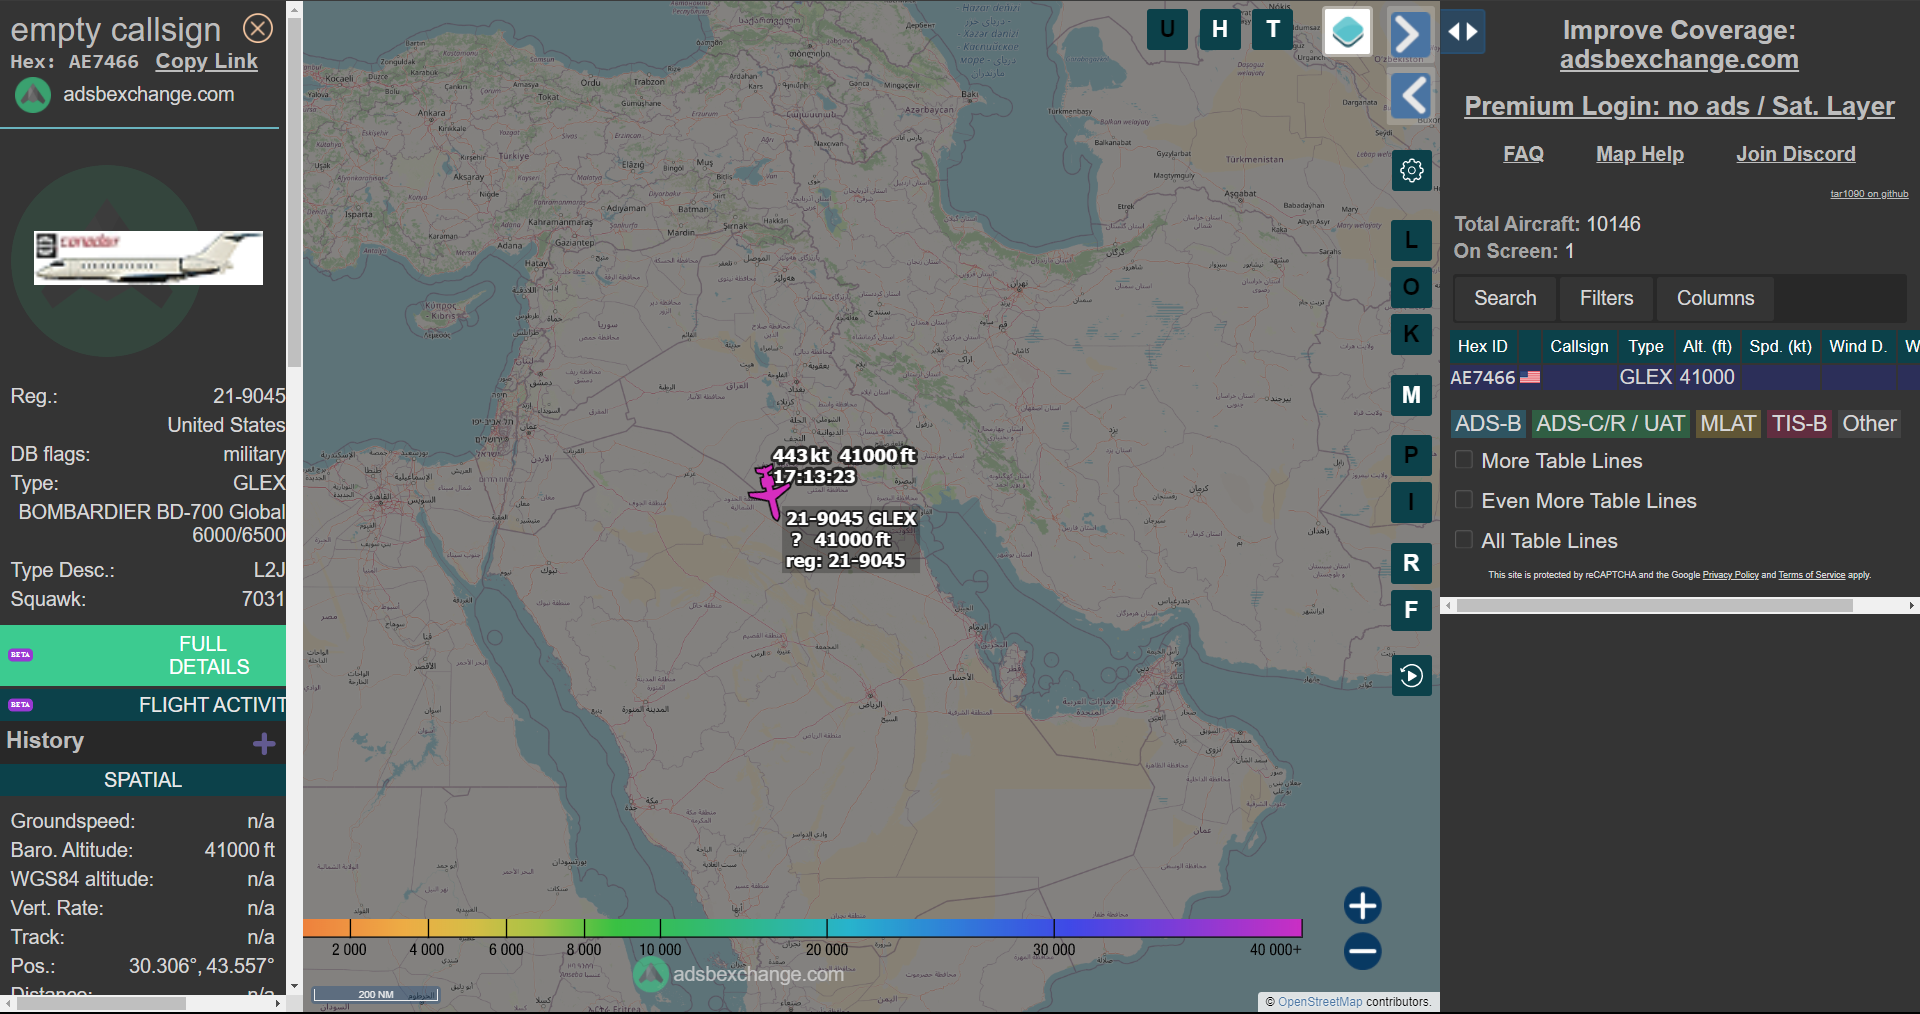
Task: Click the F map control button
Action: coord(1411,610)
